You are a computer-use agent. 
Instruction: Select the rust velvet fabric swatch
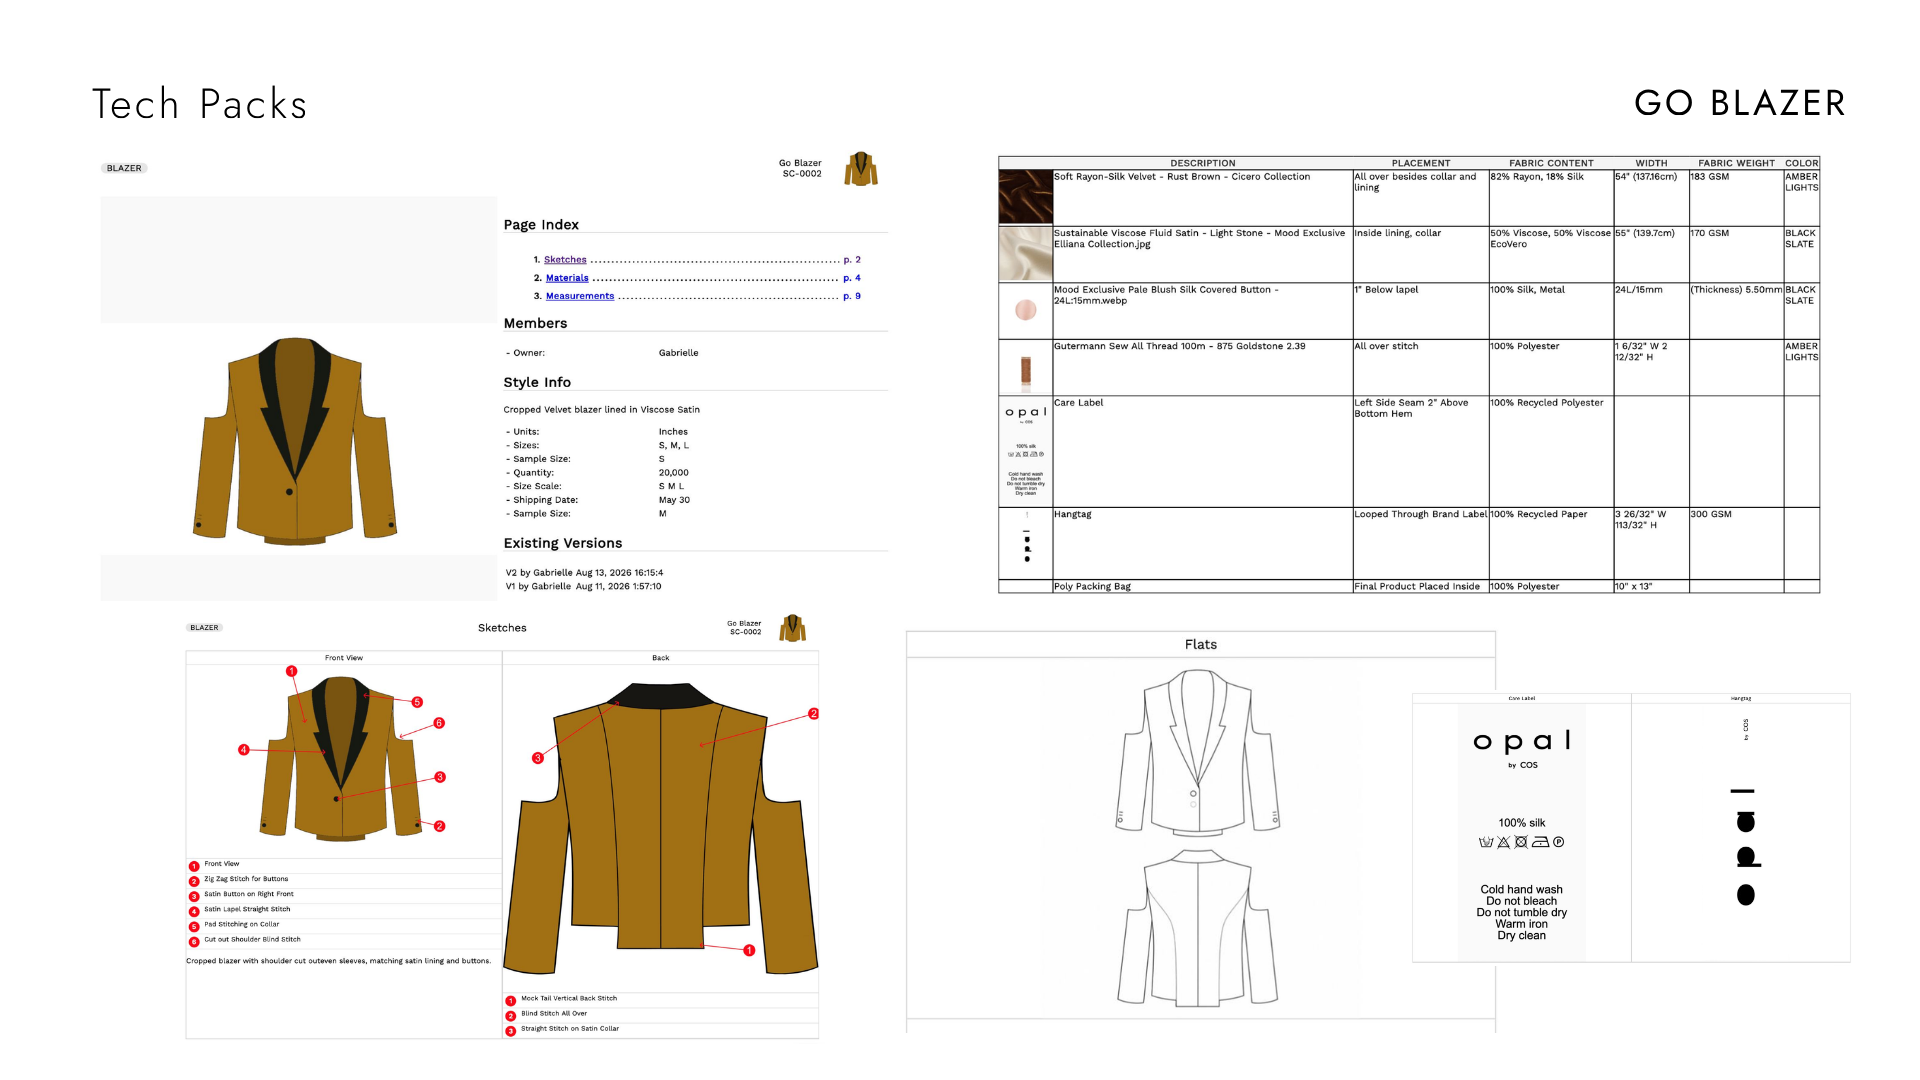pyautogui.click(x=1025, y=197)
